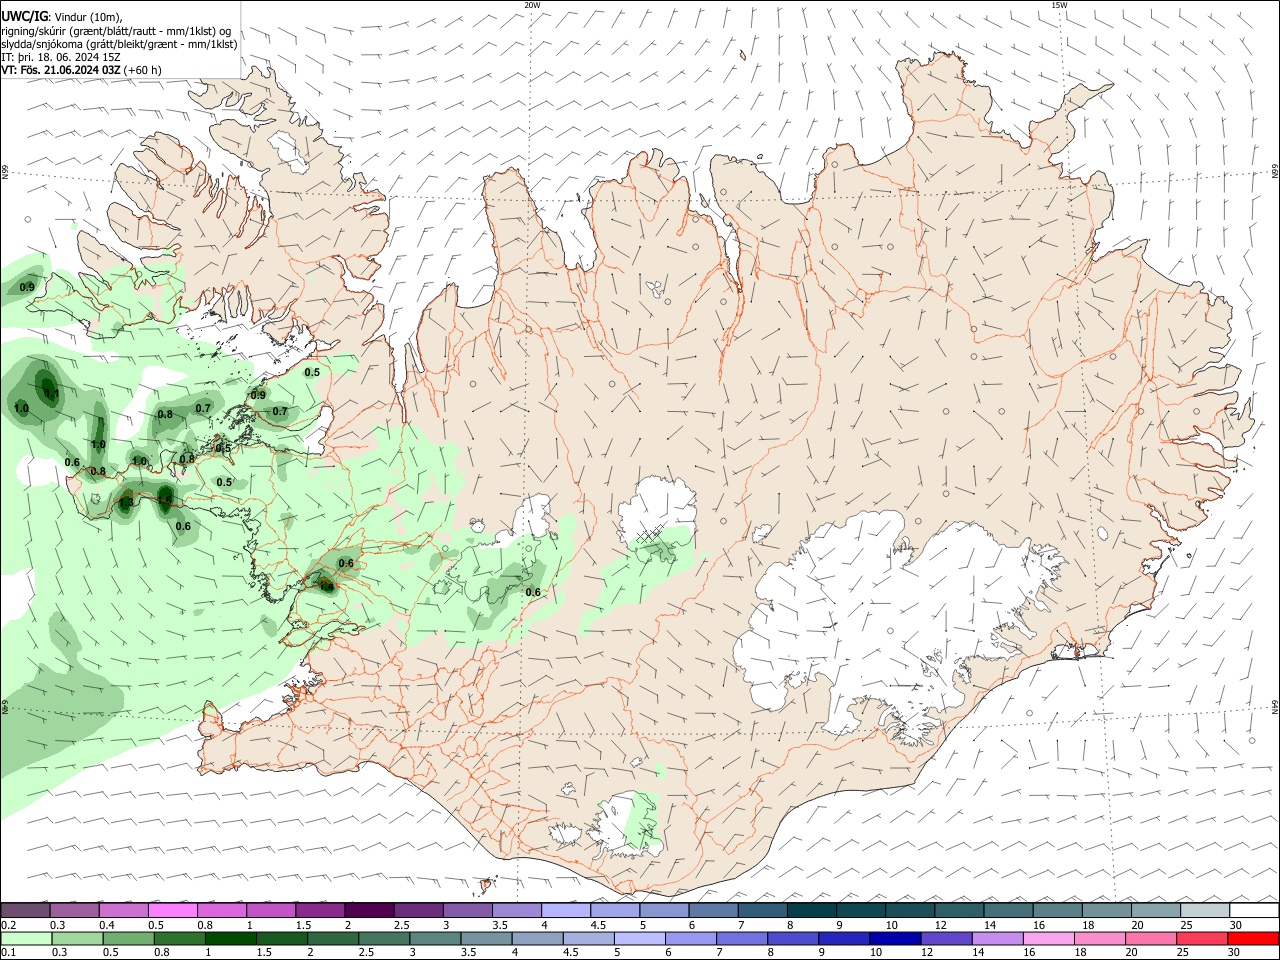1280x960 pixels.
Task: Click the '15W' longitude label
Action: click(1059, 5)
